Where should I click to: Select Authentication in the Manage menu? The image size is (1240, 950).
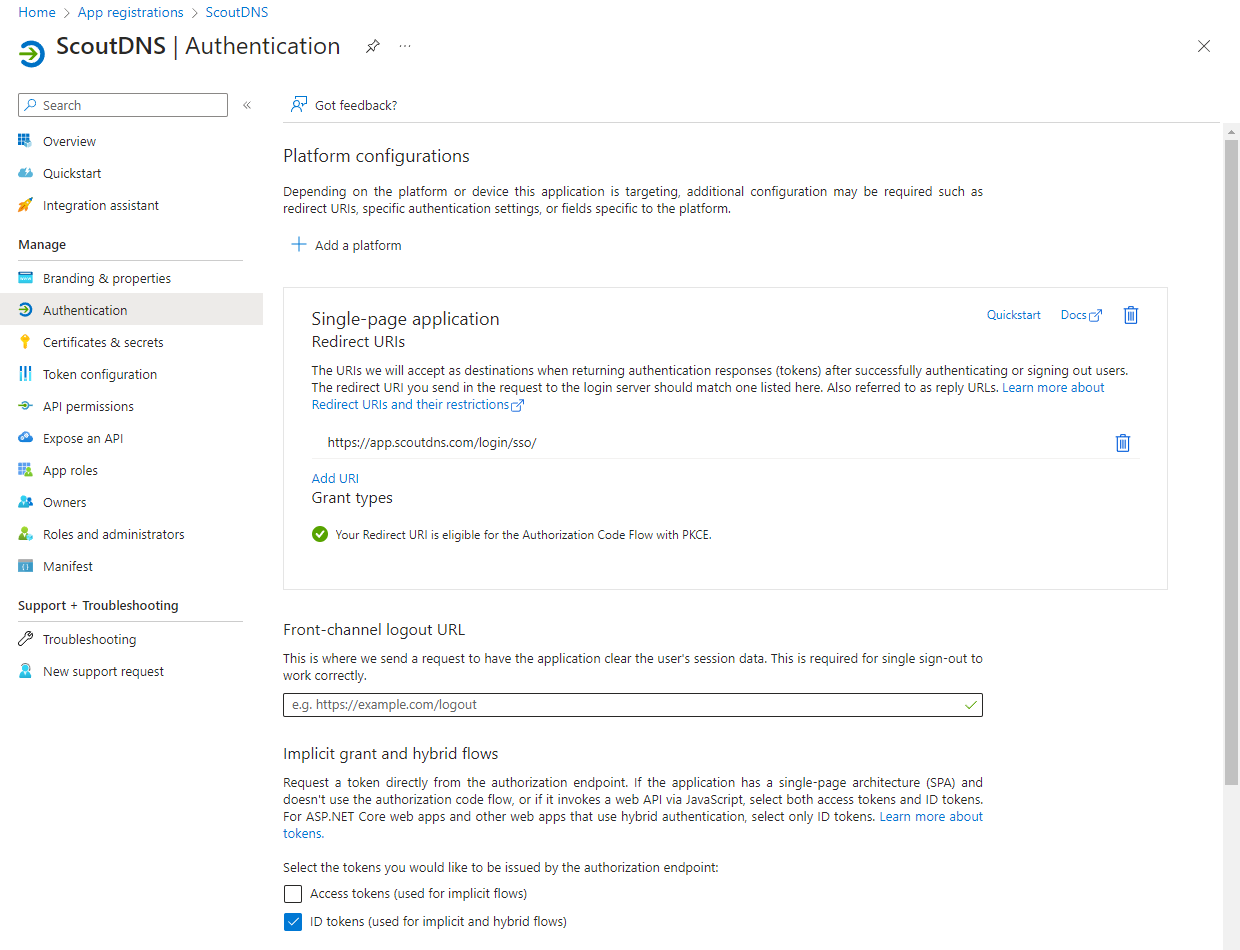coord(131,310)
